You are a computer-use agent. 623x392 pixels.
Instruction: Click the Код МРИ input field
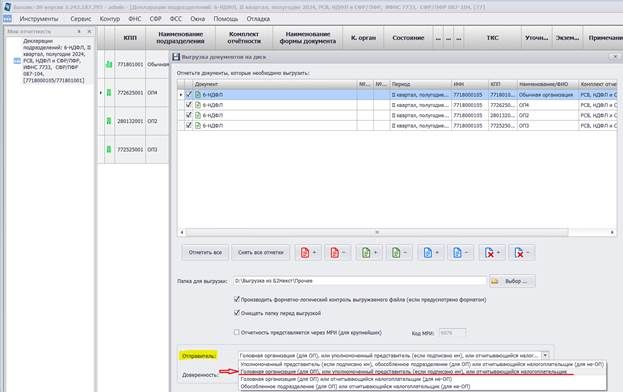[x=452, y=333]
